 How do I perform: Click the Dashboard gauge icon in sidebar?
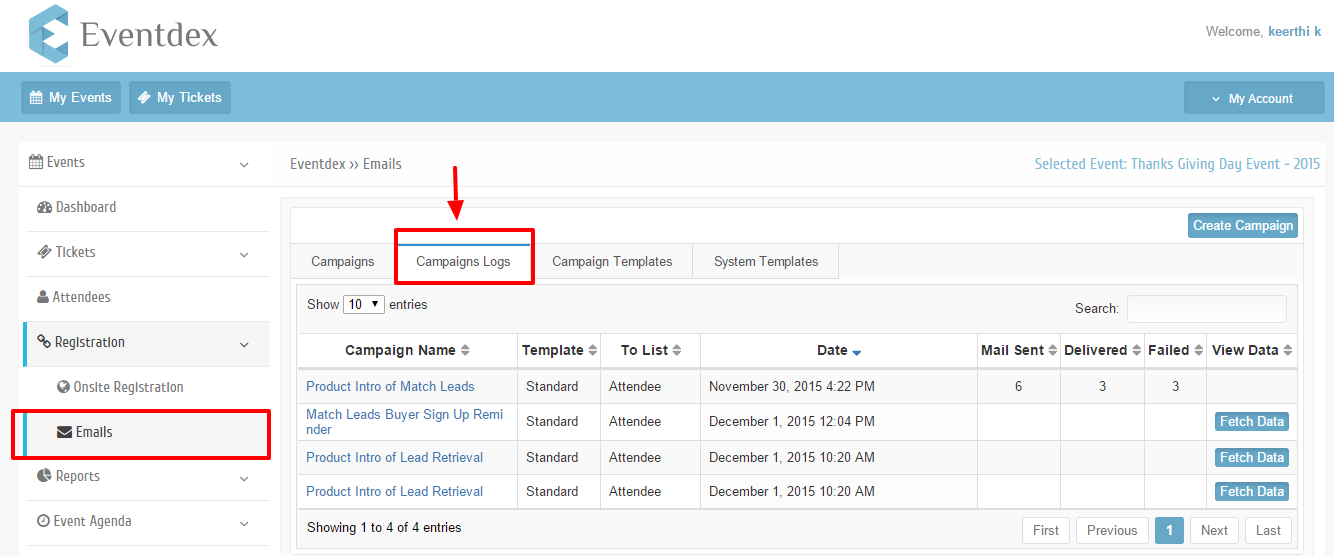44,208
